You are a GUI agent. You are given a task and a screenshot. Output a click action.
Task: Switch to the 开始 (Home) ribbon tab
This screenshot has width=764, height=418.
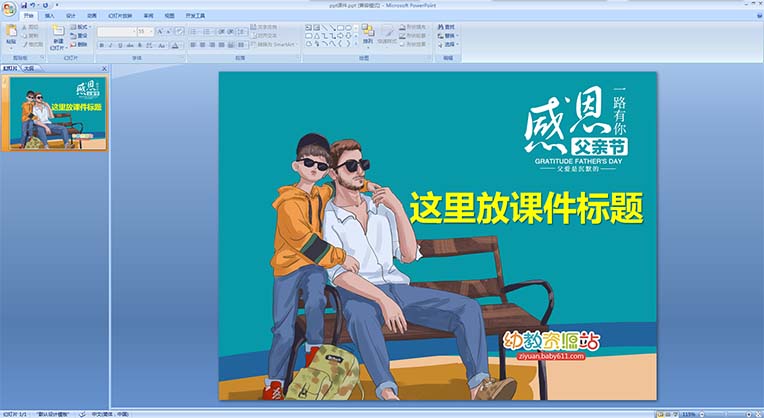tap(29, 16)
